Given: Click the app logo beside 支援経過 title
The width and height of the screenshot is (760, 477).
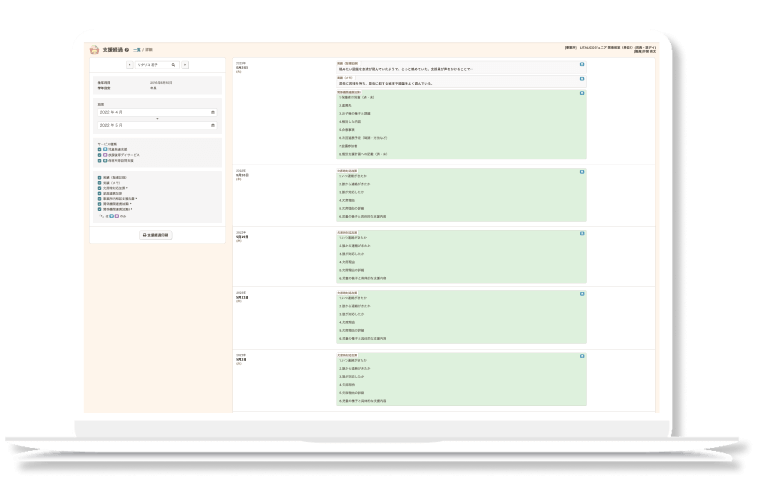Looking at the screenshot, I should coord(94,49).
